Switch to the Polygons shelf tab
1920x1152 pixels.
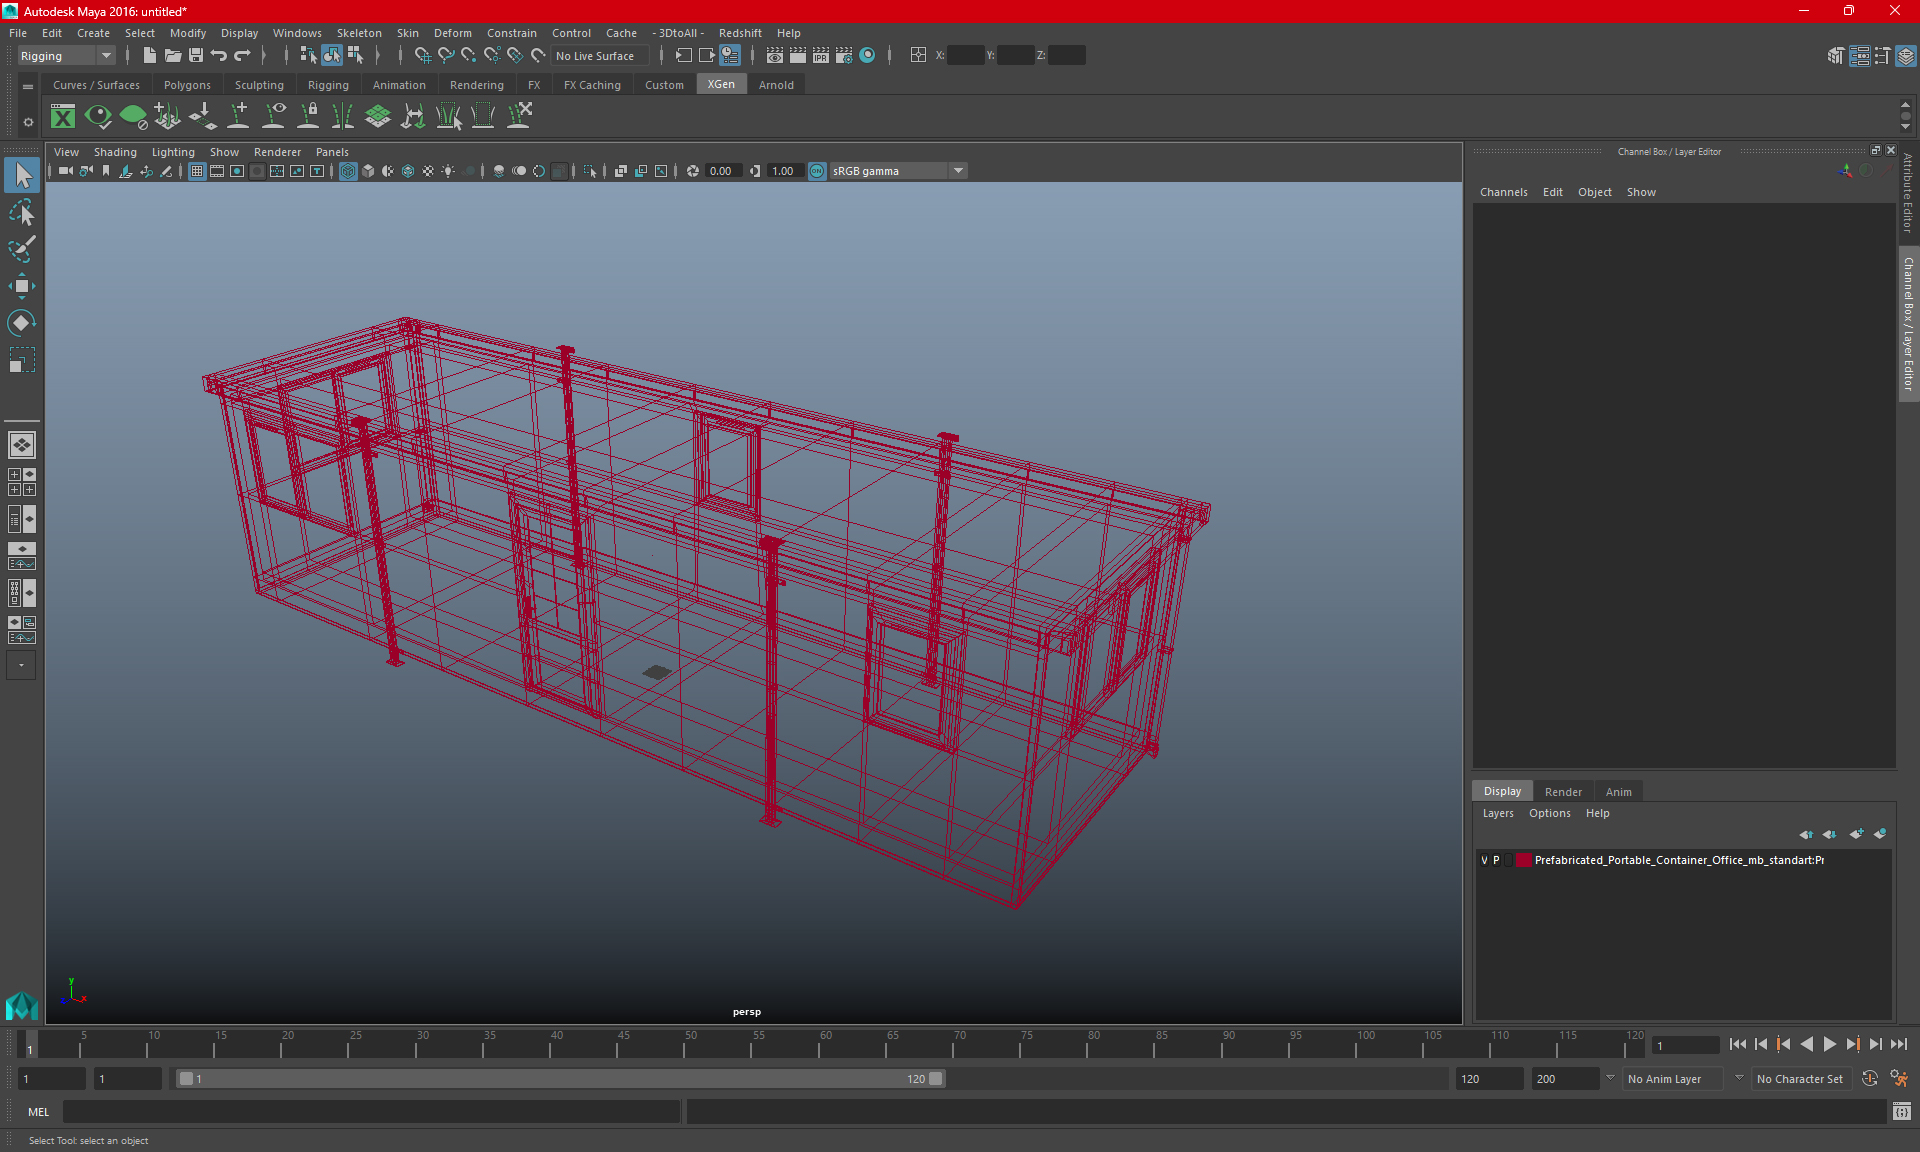pyautogui.click(x=187, y=85)
